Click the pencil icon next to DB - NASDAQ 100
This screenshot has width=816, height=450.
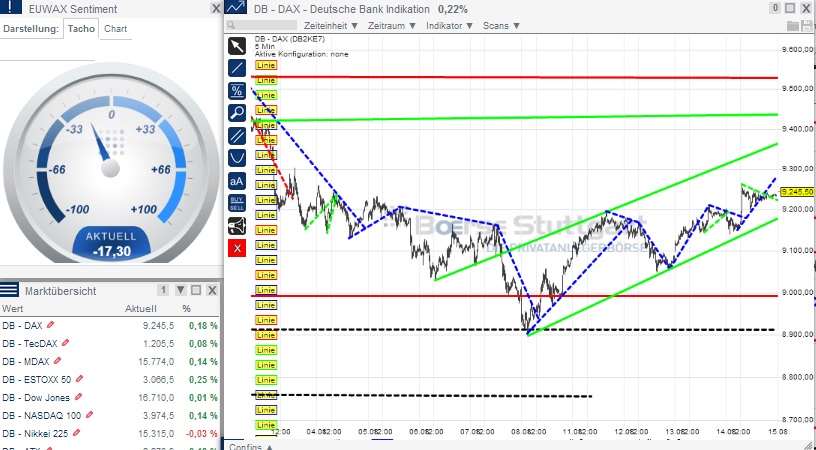(x=90, y=415)
